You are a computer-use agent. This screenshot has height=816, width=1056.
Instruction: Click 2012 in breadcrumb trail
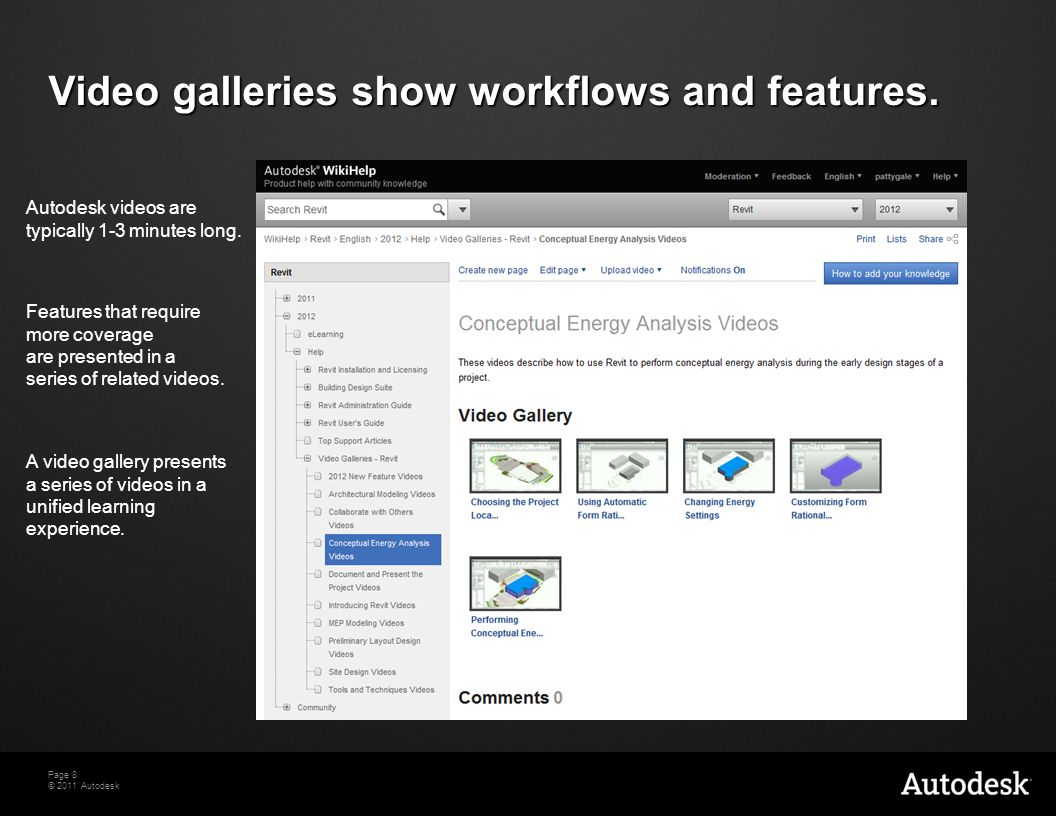(x=391, y=239)
